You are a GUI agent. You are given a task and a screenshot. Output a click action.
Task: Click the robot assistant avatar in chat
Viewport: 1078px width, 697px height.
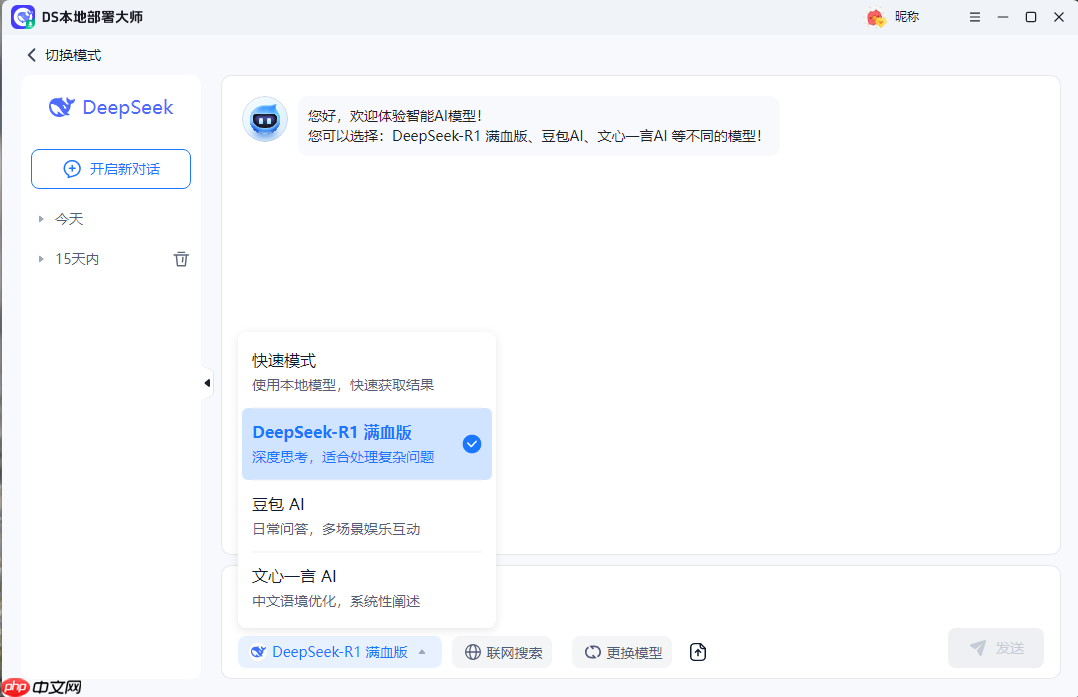[x=264, y=119]
